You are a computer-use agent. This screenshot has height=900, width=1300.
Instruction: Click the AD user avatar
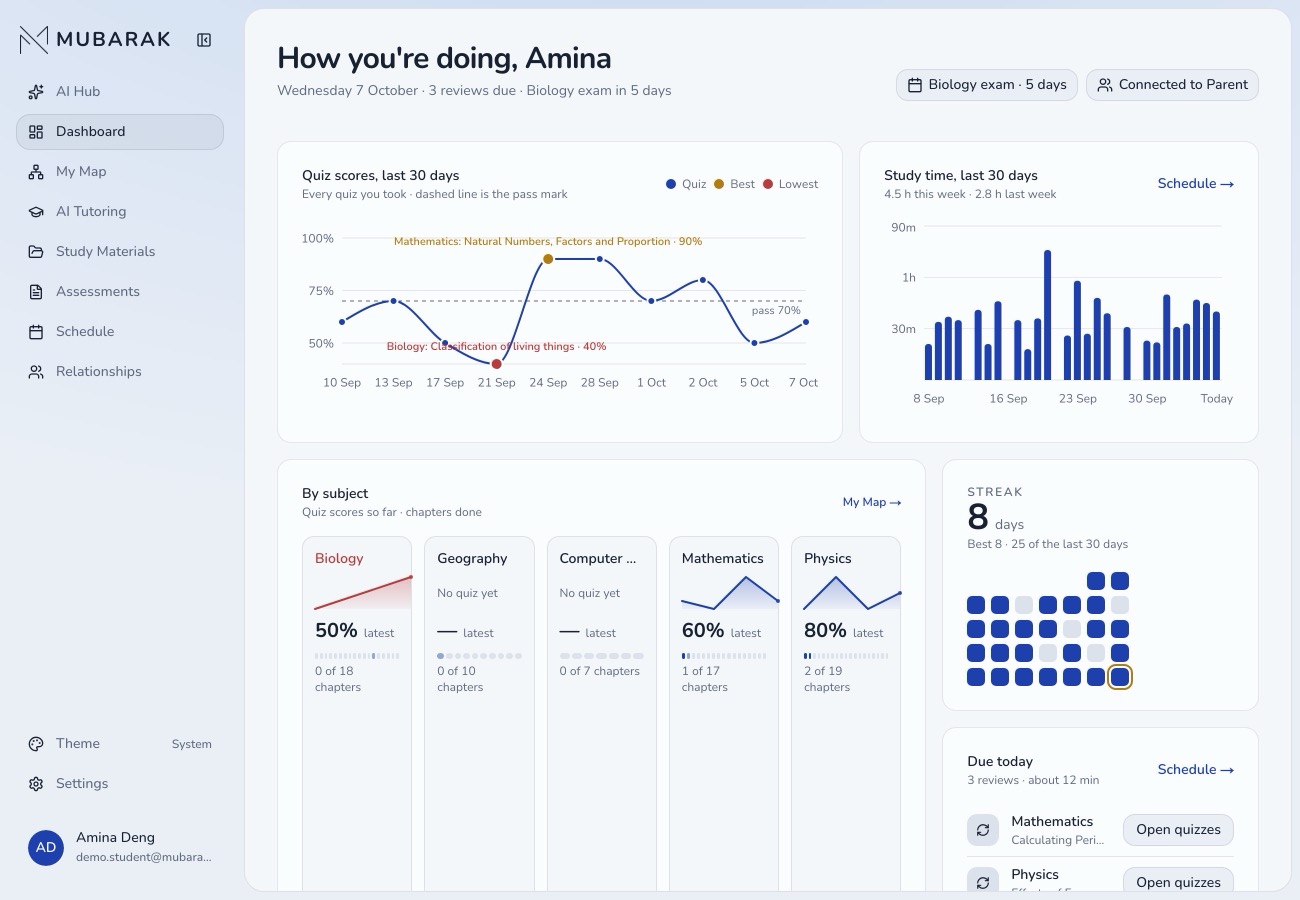tap(46, 847)
